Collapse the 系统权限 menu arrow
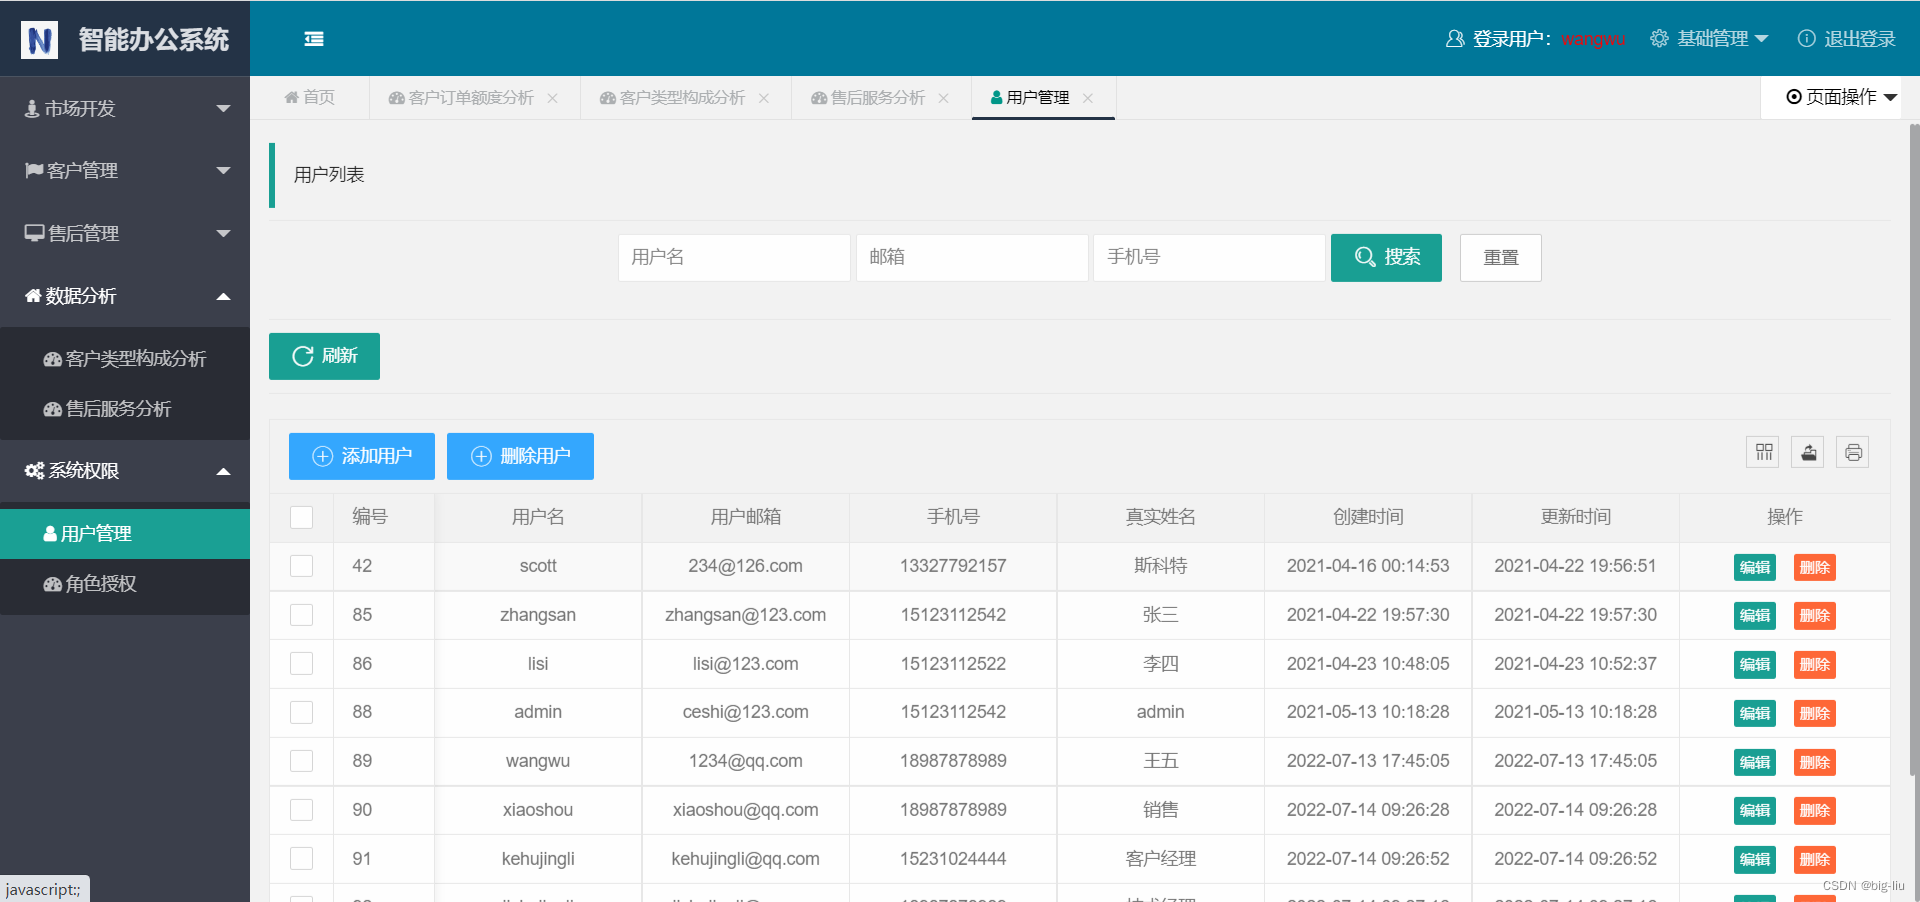 pos(224,471)
